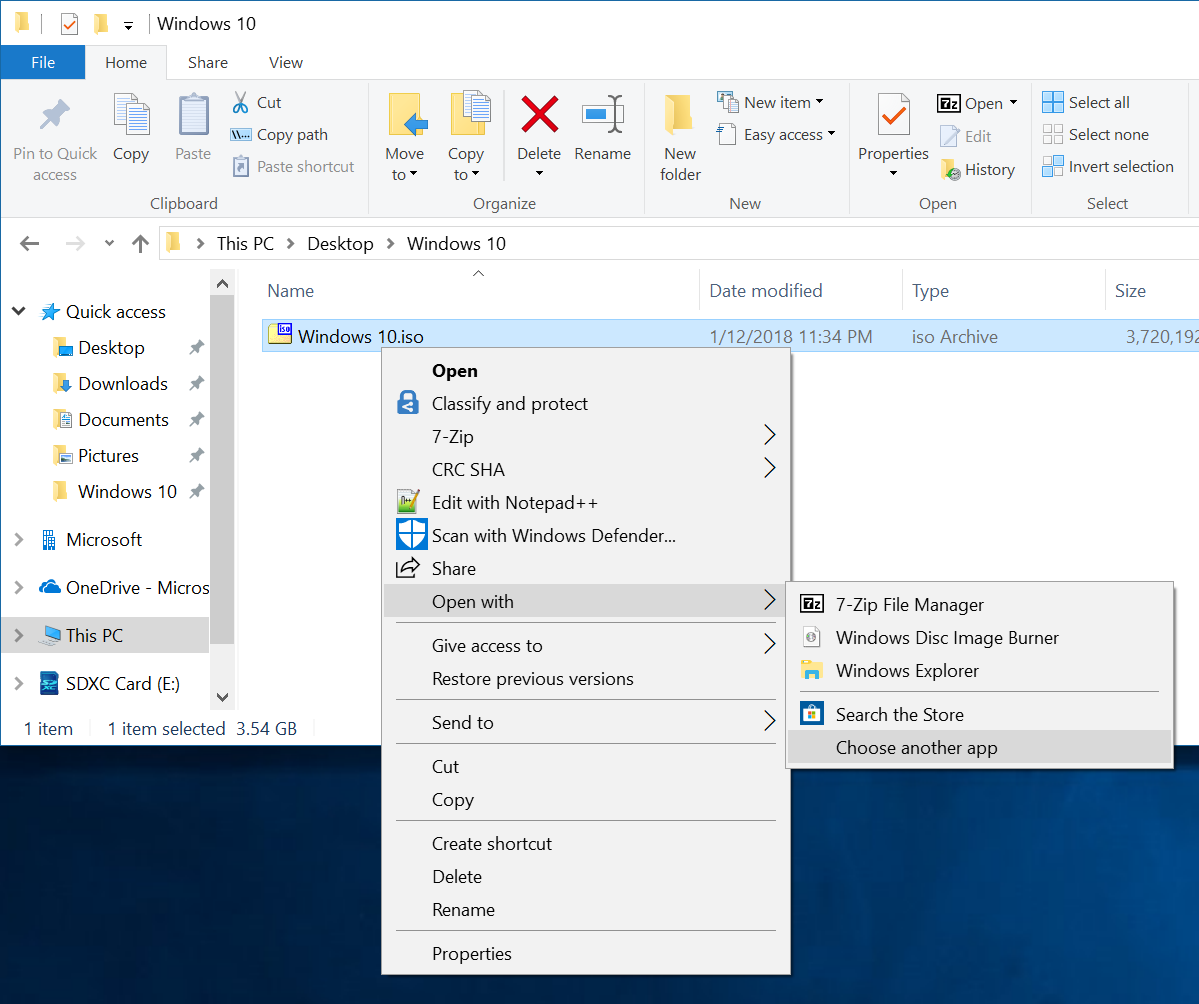
Task: Click the red Delete icon in ribbon
Action: (x=539, y=115)
